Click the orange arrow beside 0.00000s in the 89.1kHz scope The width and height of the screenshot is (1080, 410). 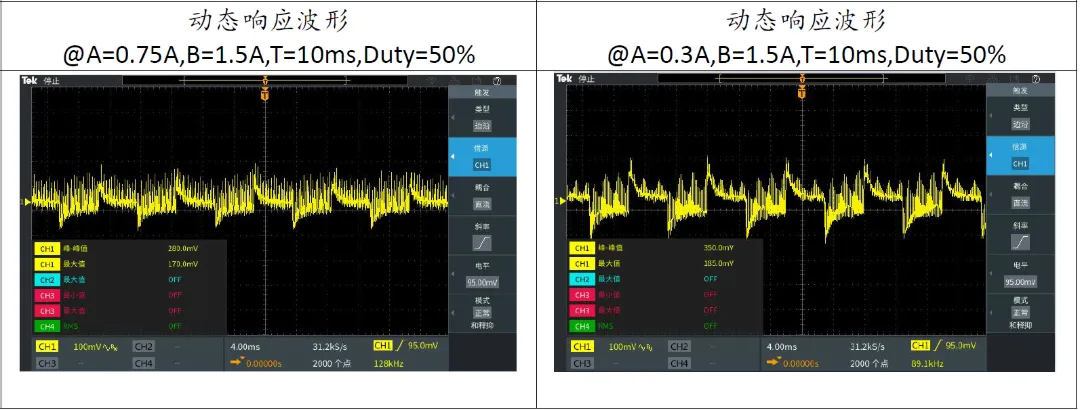pos(773,361)
